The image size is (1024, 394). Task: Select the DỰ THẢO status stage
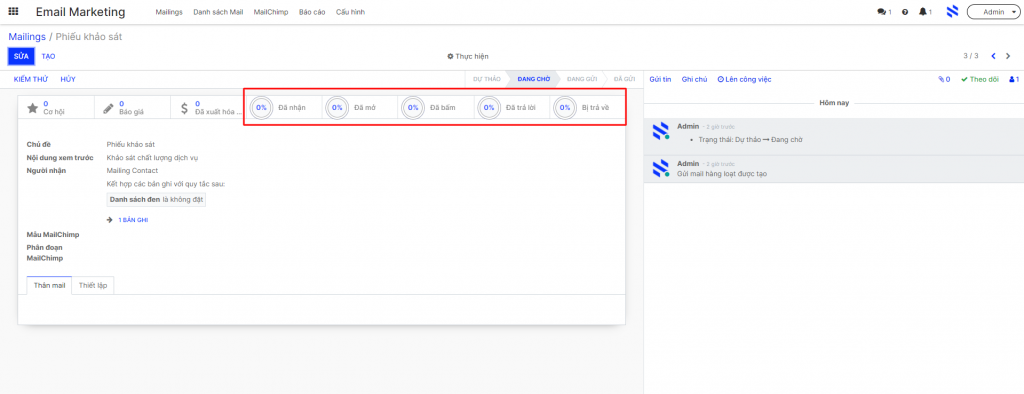point(487,79)
